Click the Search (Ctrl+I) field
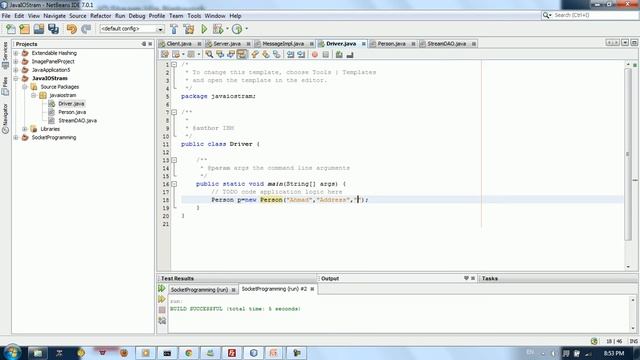 589,15
